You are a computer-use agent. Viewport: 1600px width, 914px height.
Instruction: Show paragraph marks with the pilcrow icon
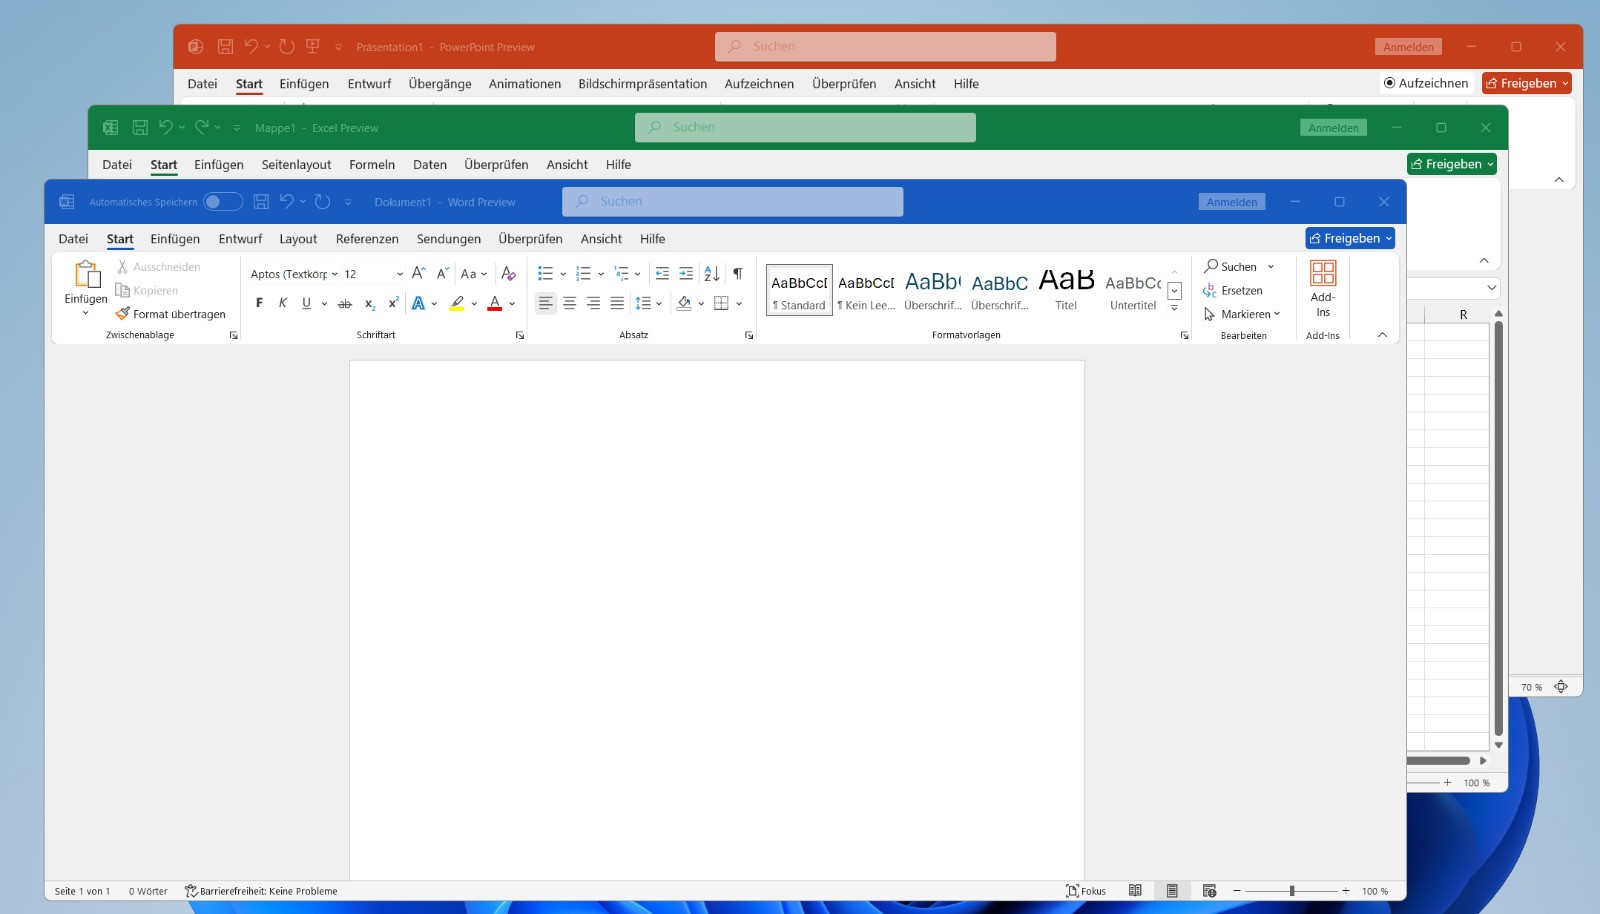pos(738,273)
